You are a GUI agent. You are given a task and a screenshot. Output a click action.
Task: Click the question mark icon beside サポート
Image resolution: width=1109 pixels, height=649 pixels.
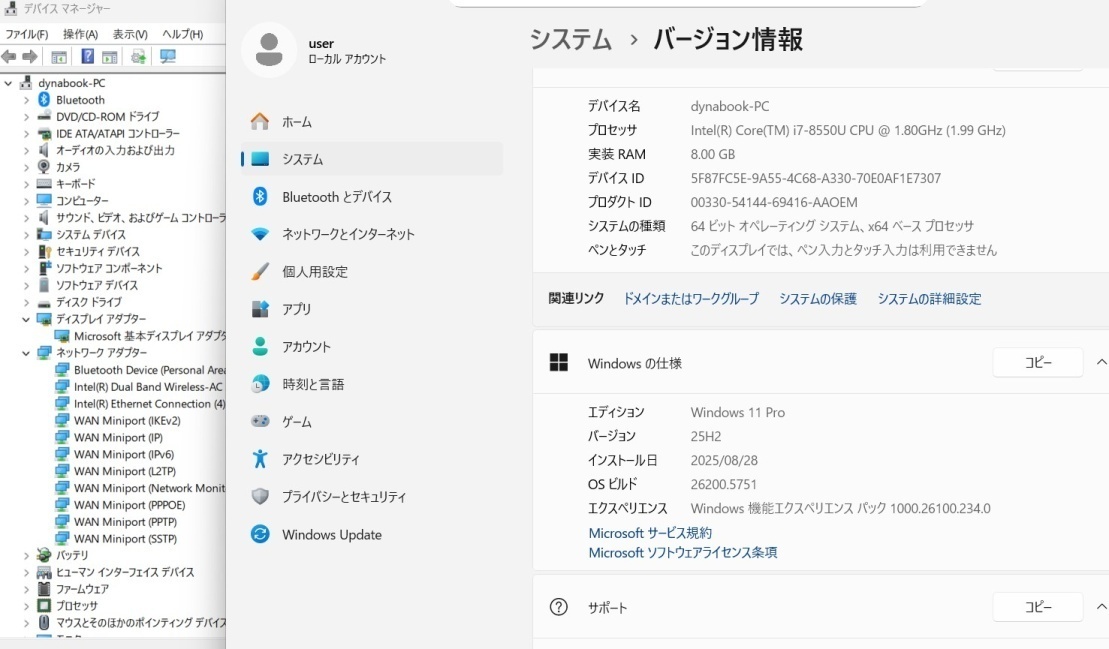[x=559, y=607]
